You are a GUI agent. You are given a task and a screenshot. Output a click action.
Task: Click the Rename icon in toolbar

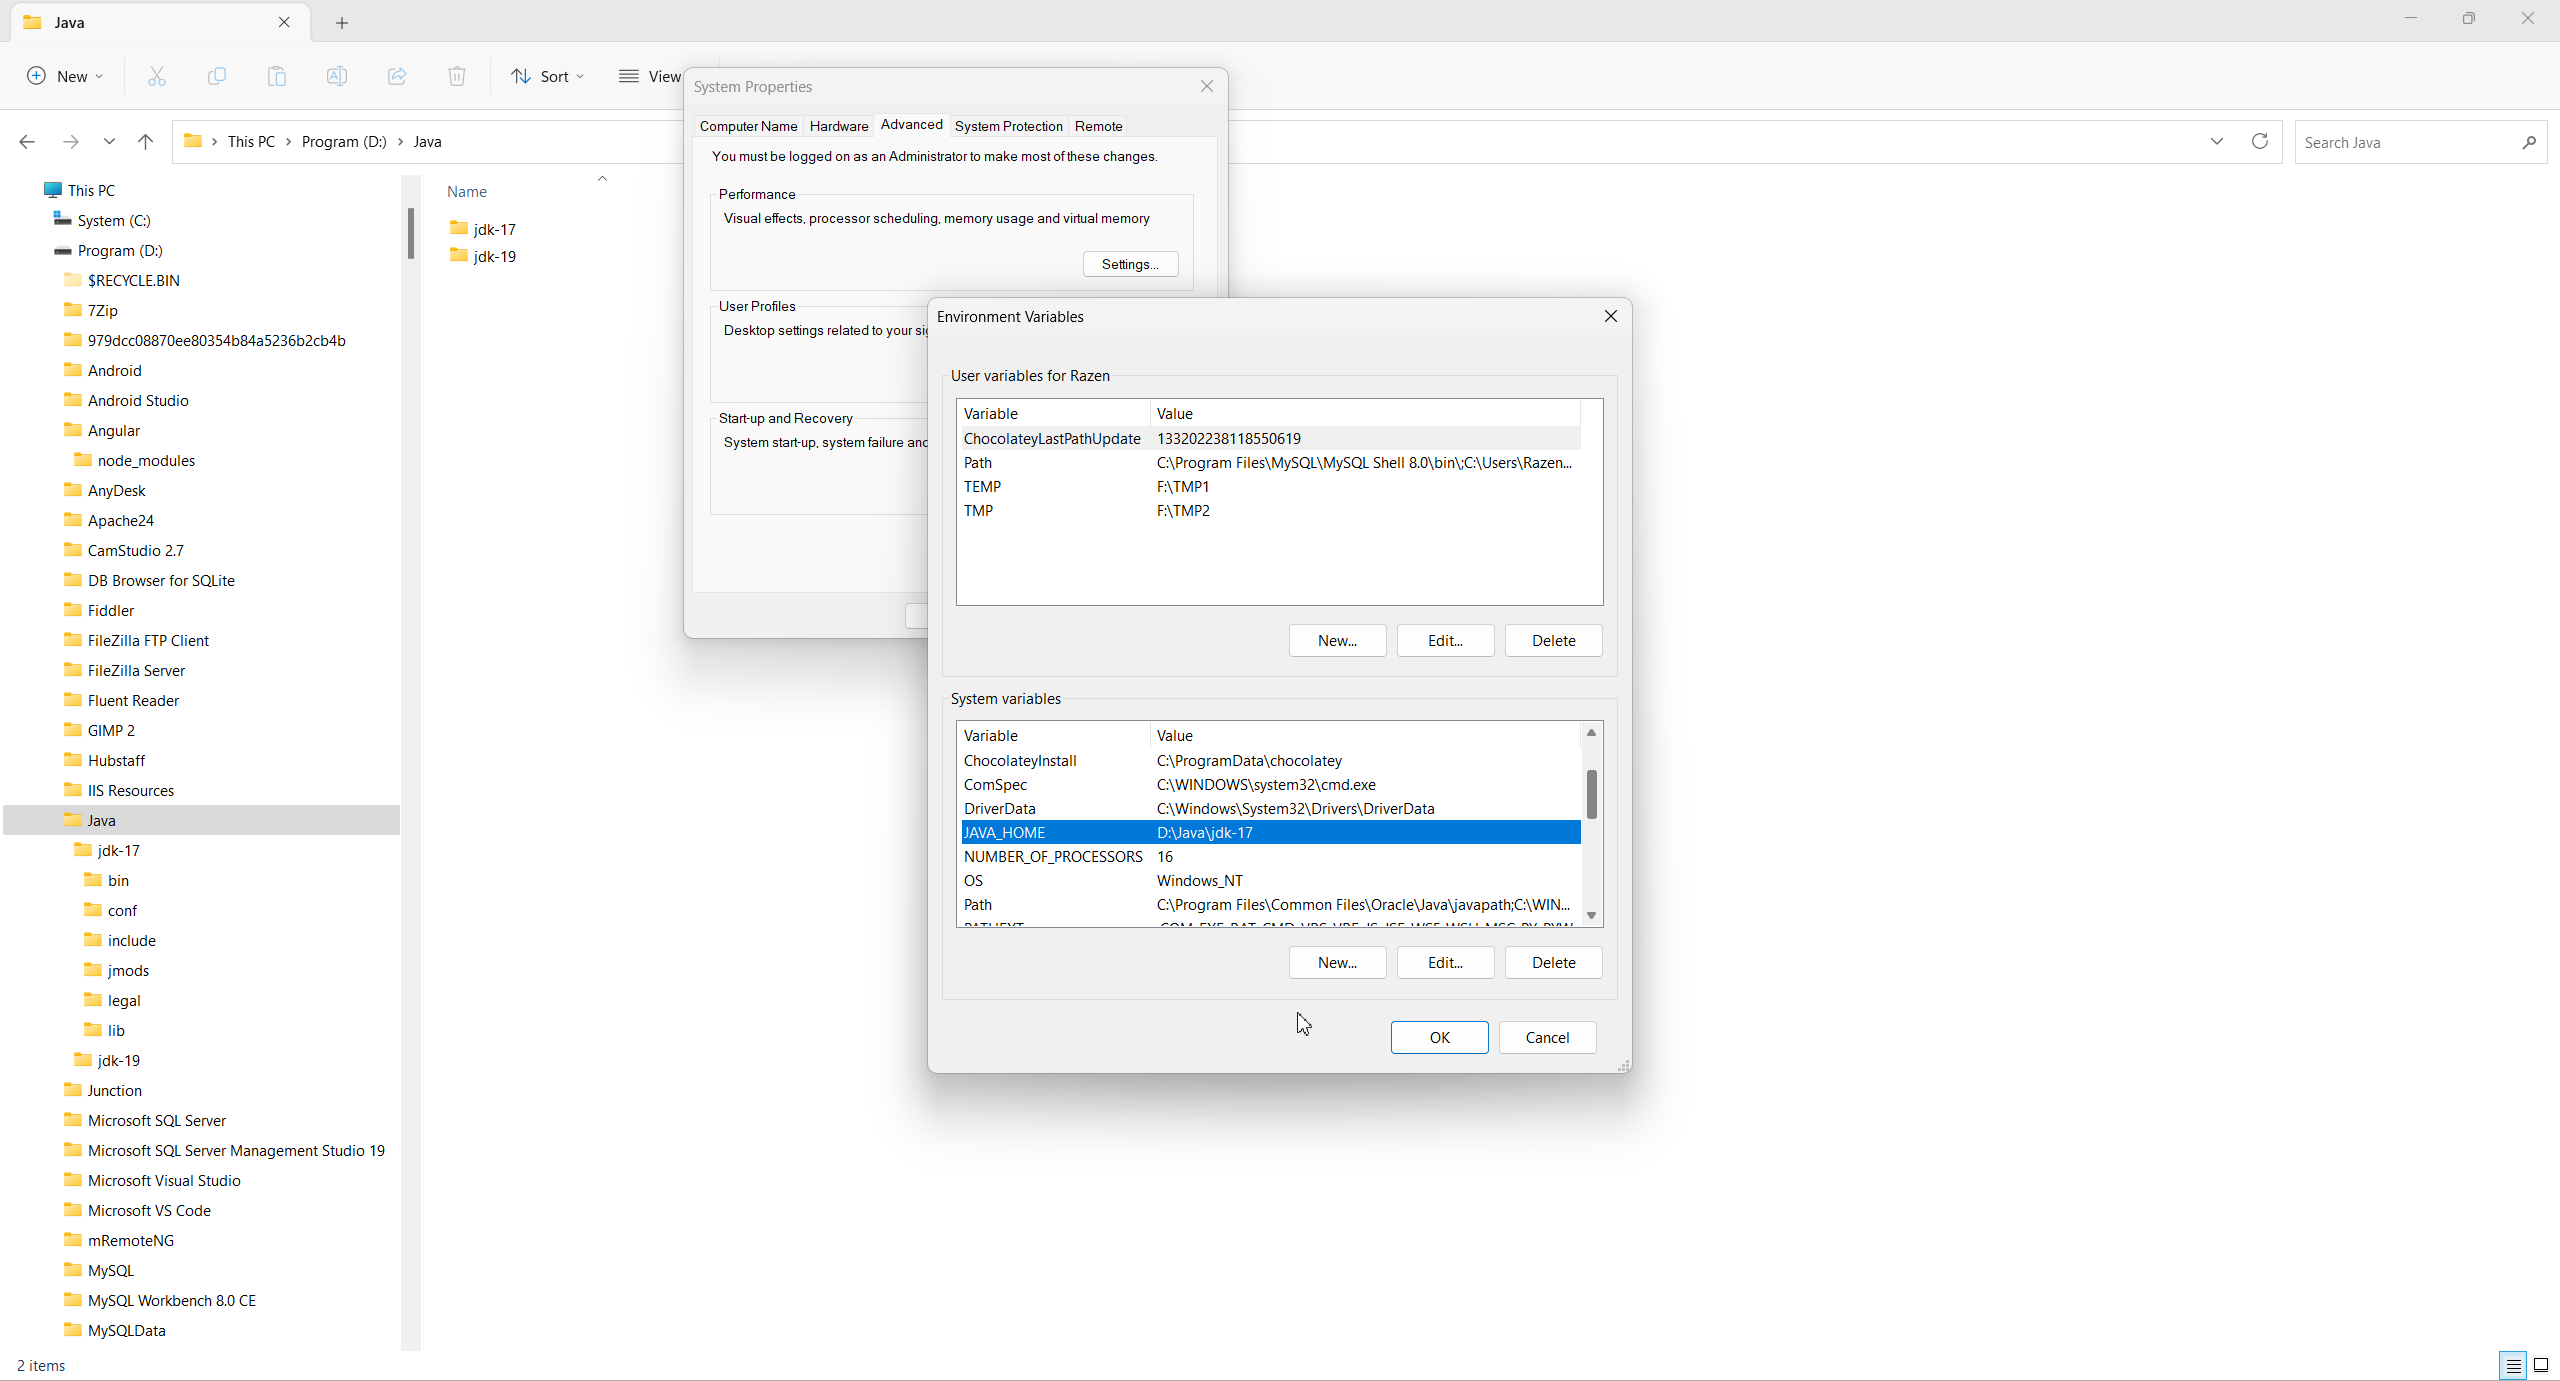tap(337, 76)
